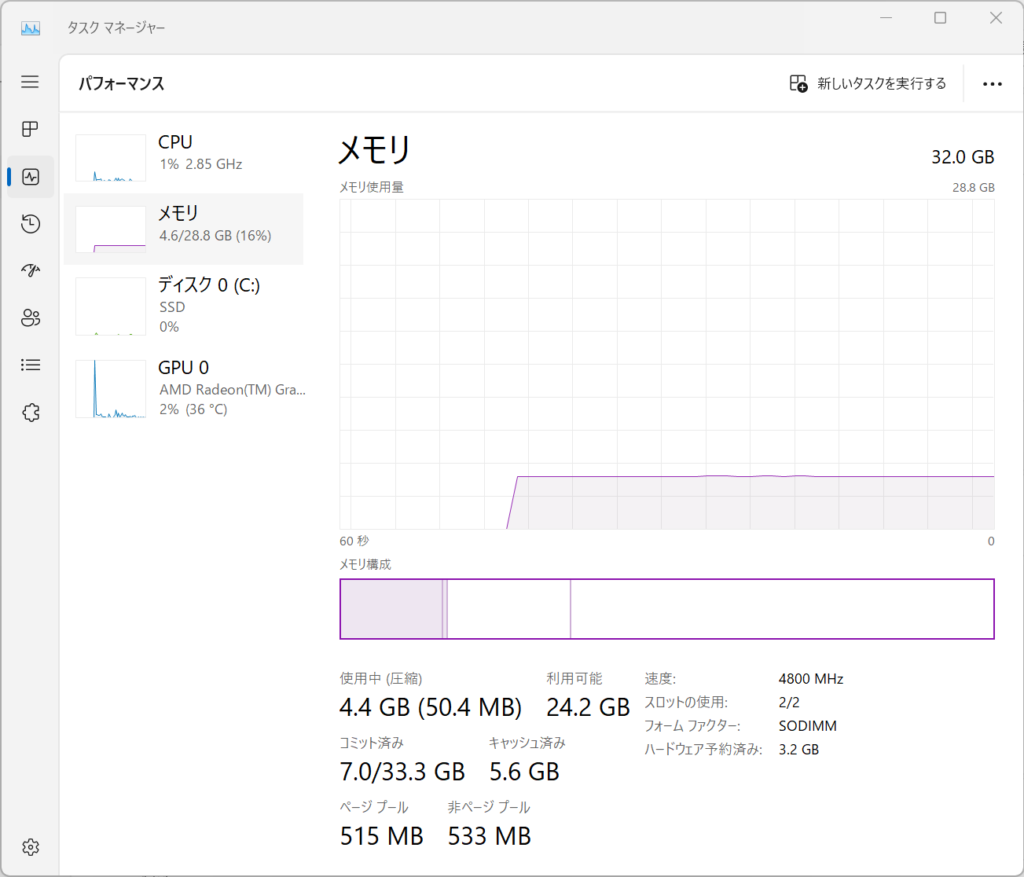The image size is (1024, 877).
Task: Click the GPU mini graph thumbnail
Action: pos(110,389)
